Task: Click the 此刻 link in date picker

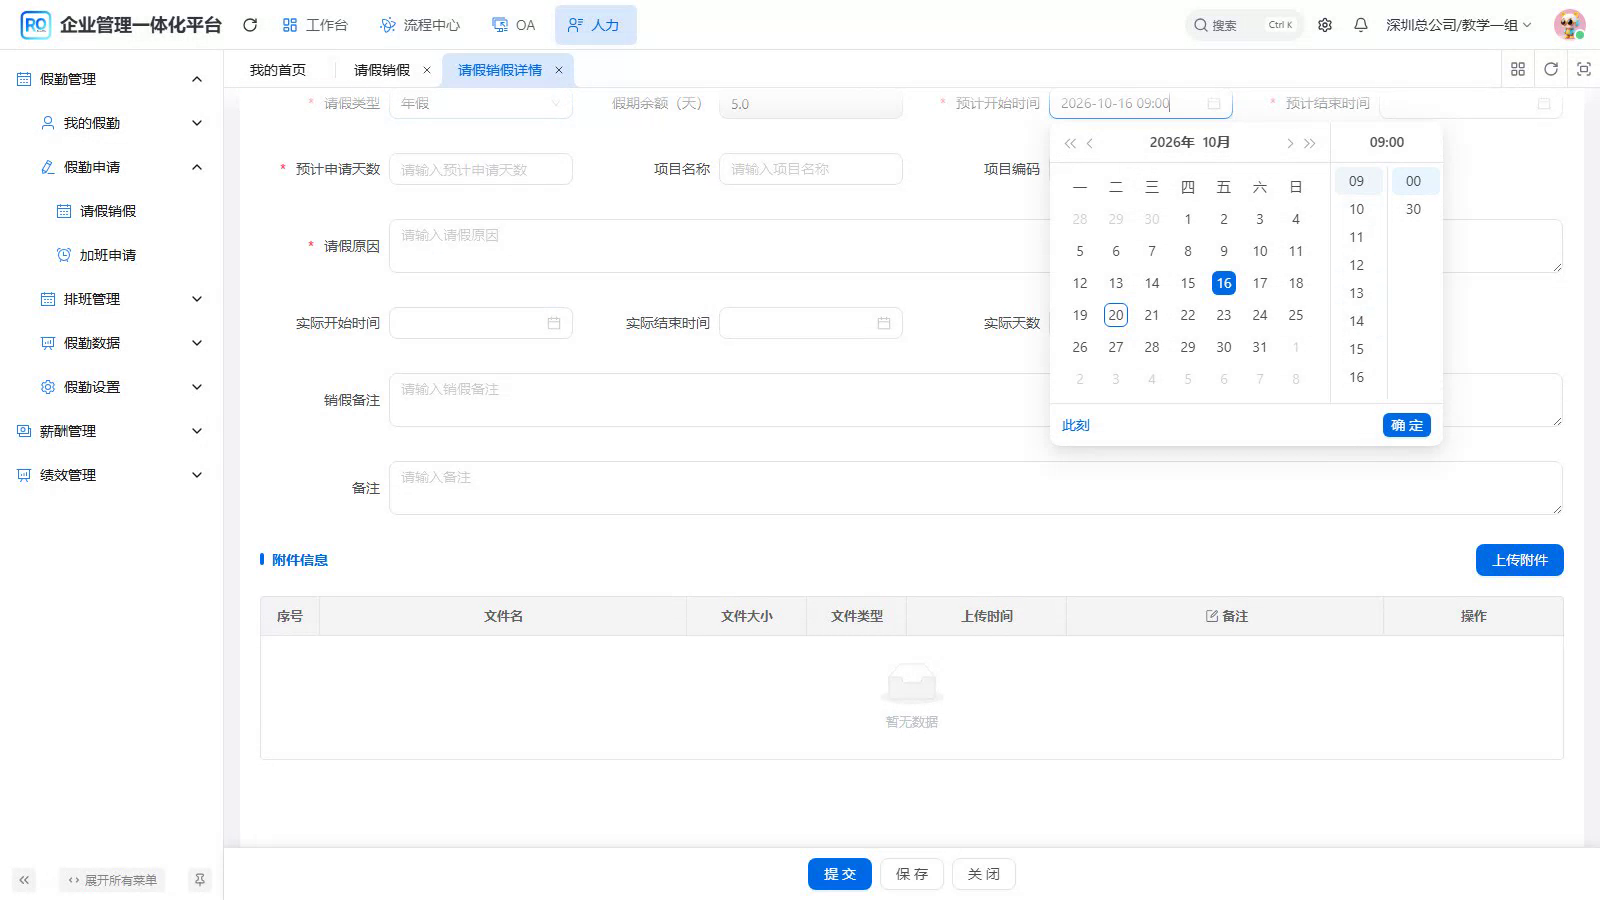Action: (1076, 425)
